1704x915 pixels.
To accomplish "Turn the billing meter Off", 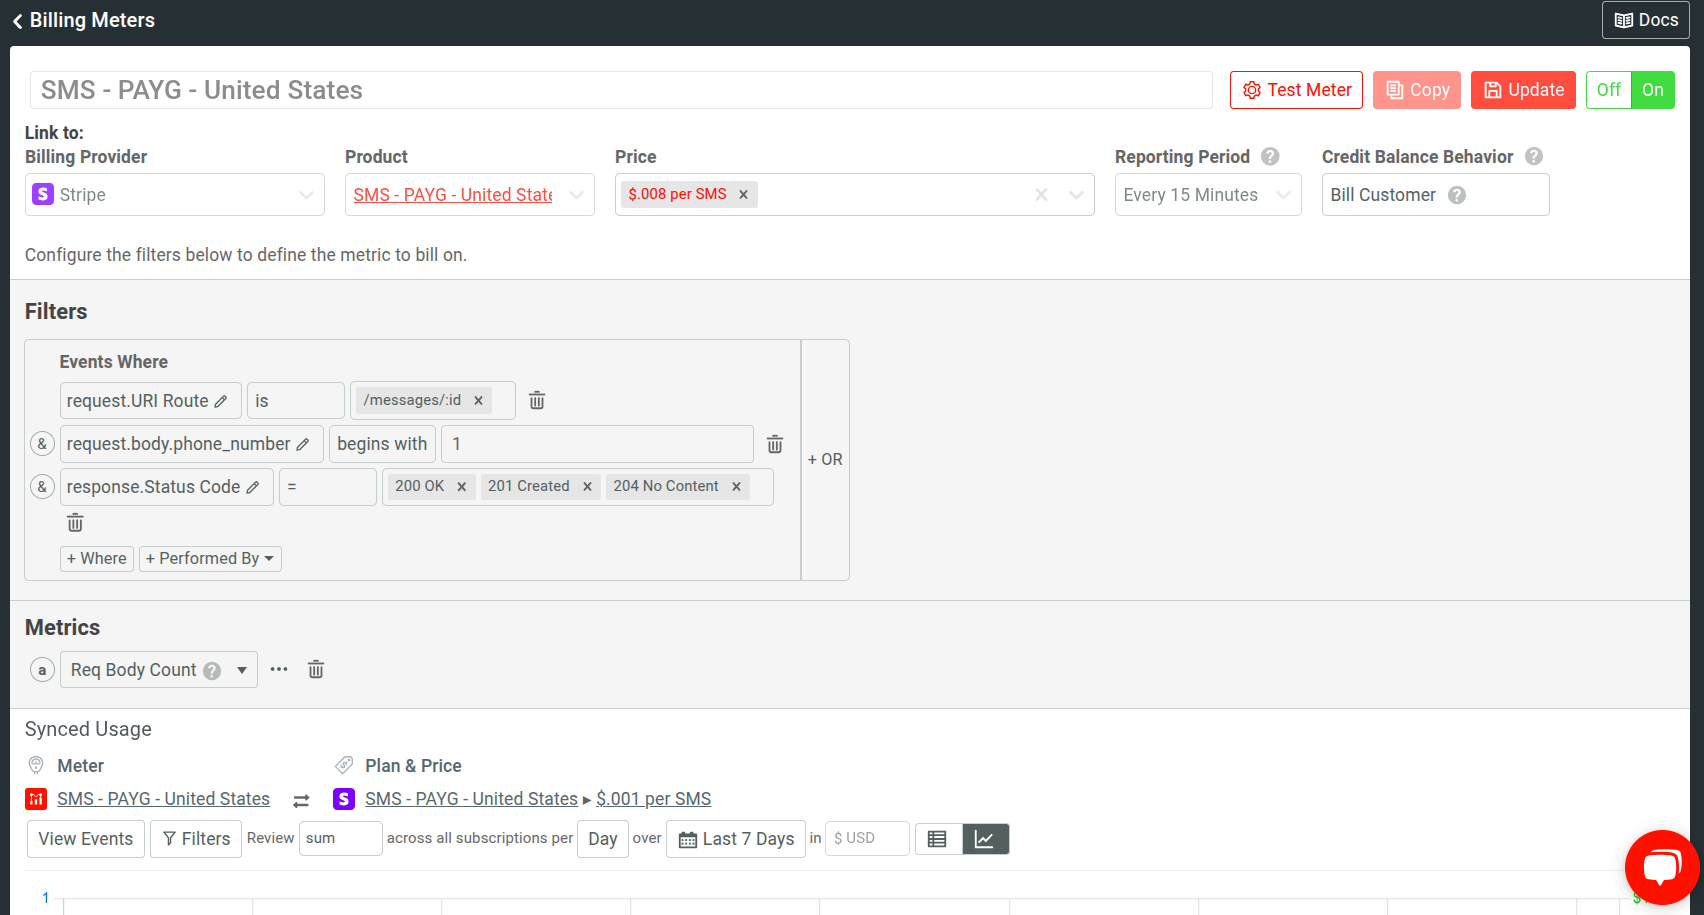I will 1608,89.
